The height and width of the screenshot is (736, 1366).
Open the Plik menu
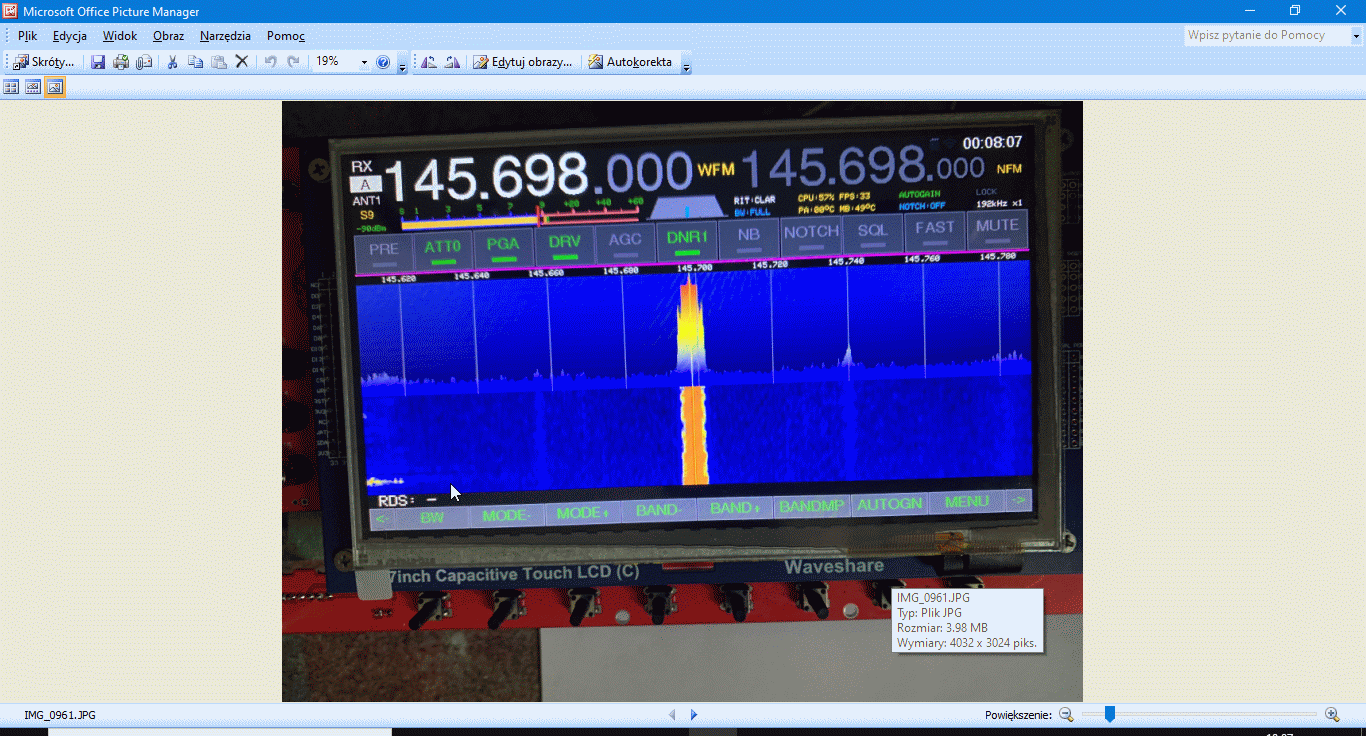click(x=27, y=36)
